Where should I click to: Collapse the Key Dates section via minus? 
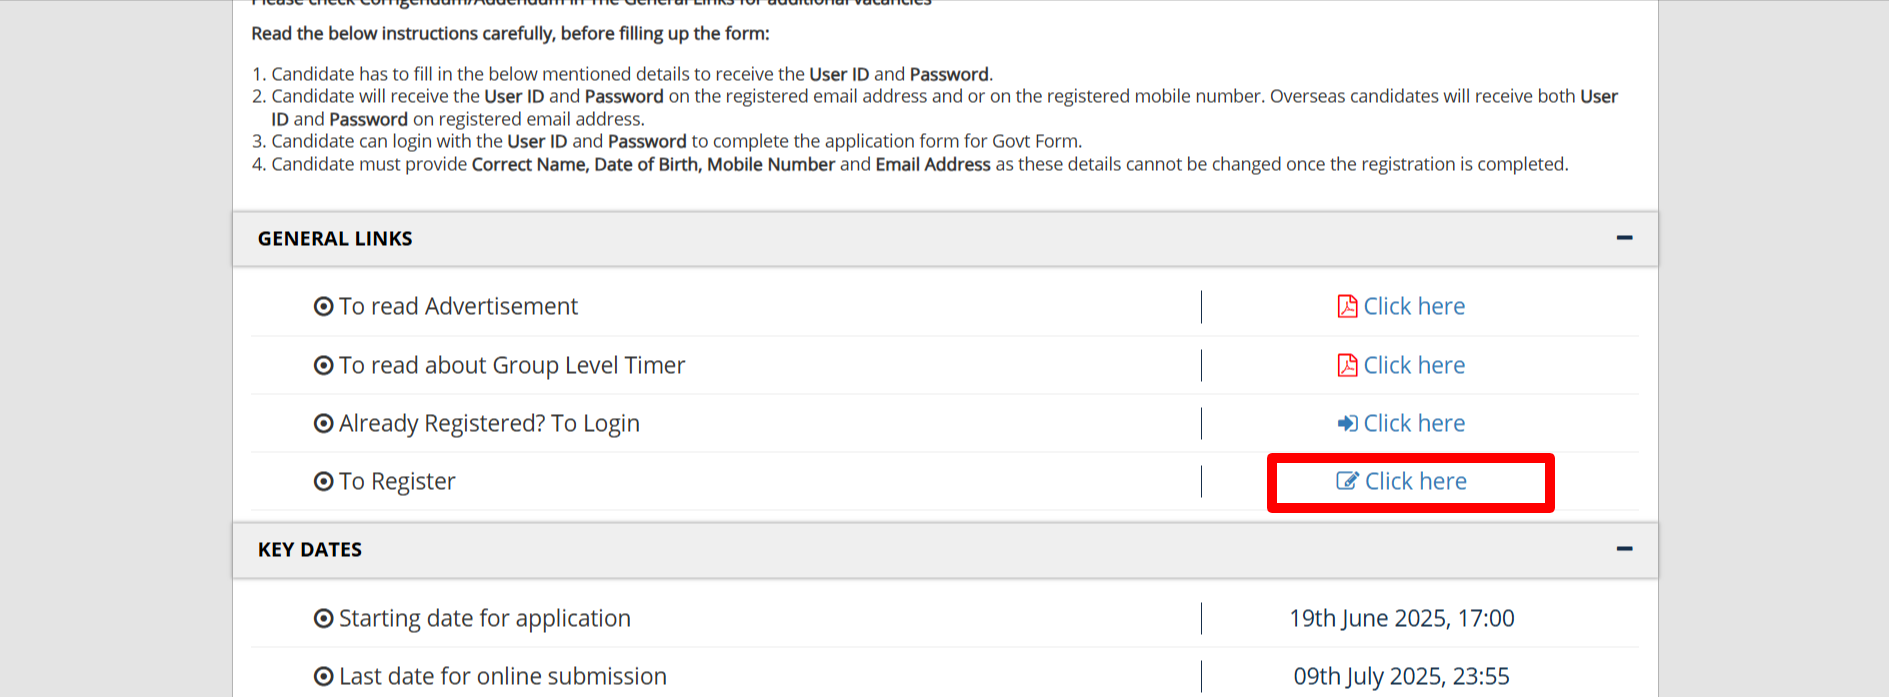[1624, 549]
